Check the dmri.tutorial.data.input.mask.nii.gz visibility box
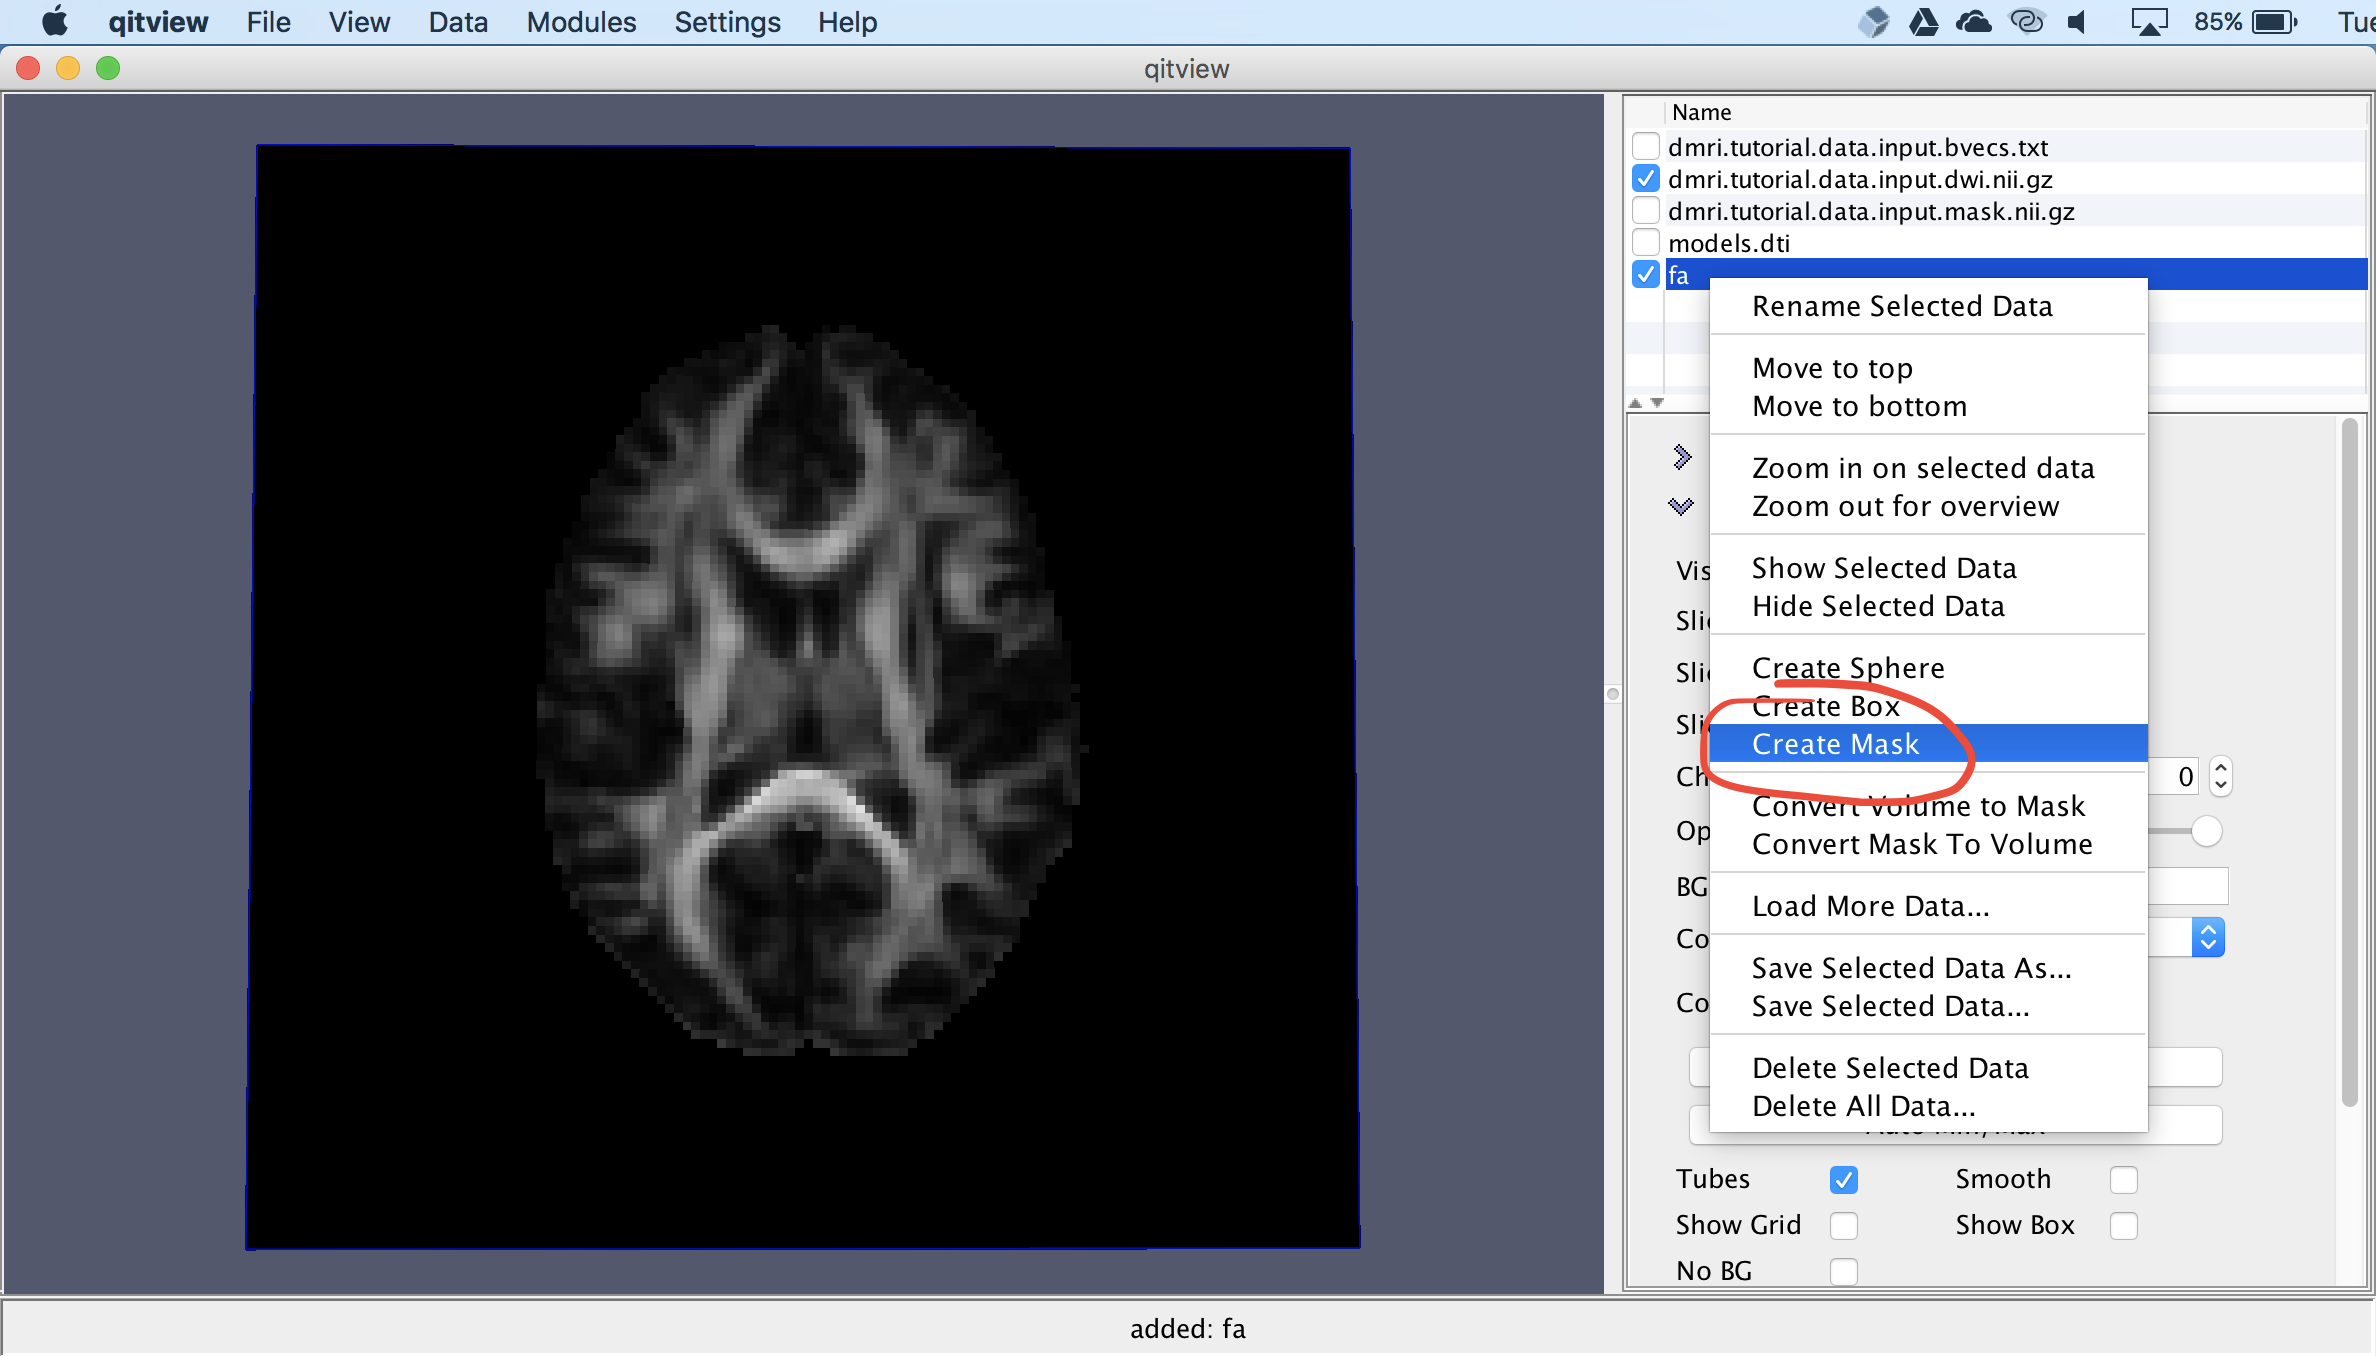 click(x=1646, y=211)
